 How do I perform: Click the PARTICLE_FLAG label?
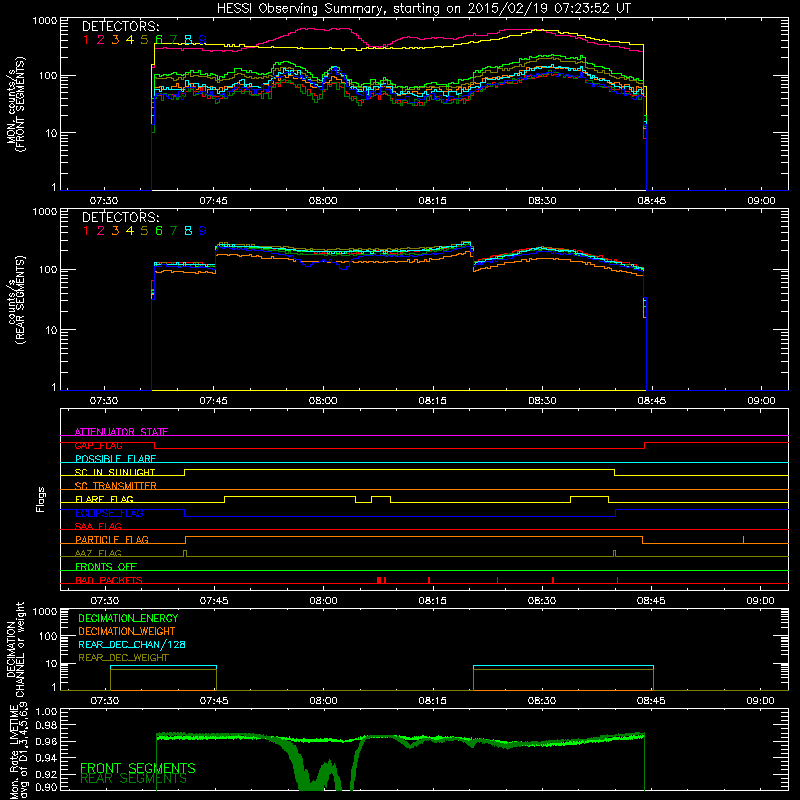(x=112, y=539)
